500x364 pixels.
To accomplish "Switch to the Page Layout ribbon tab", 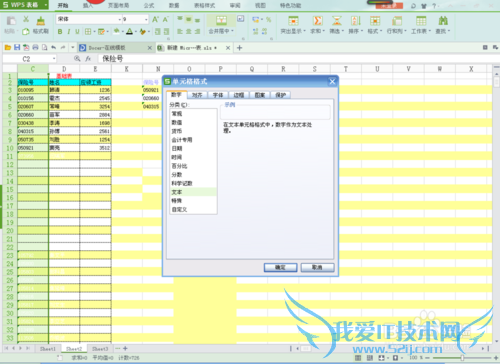I will coord(118,5).
